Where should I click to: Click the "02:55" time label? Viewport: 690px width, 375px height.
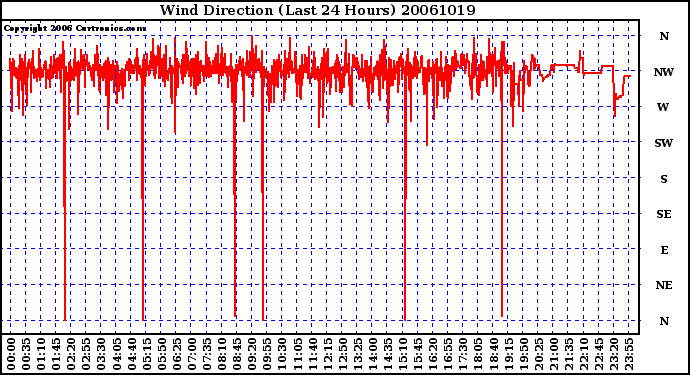point(86,354)
